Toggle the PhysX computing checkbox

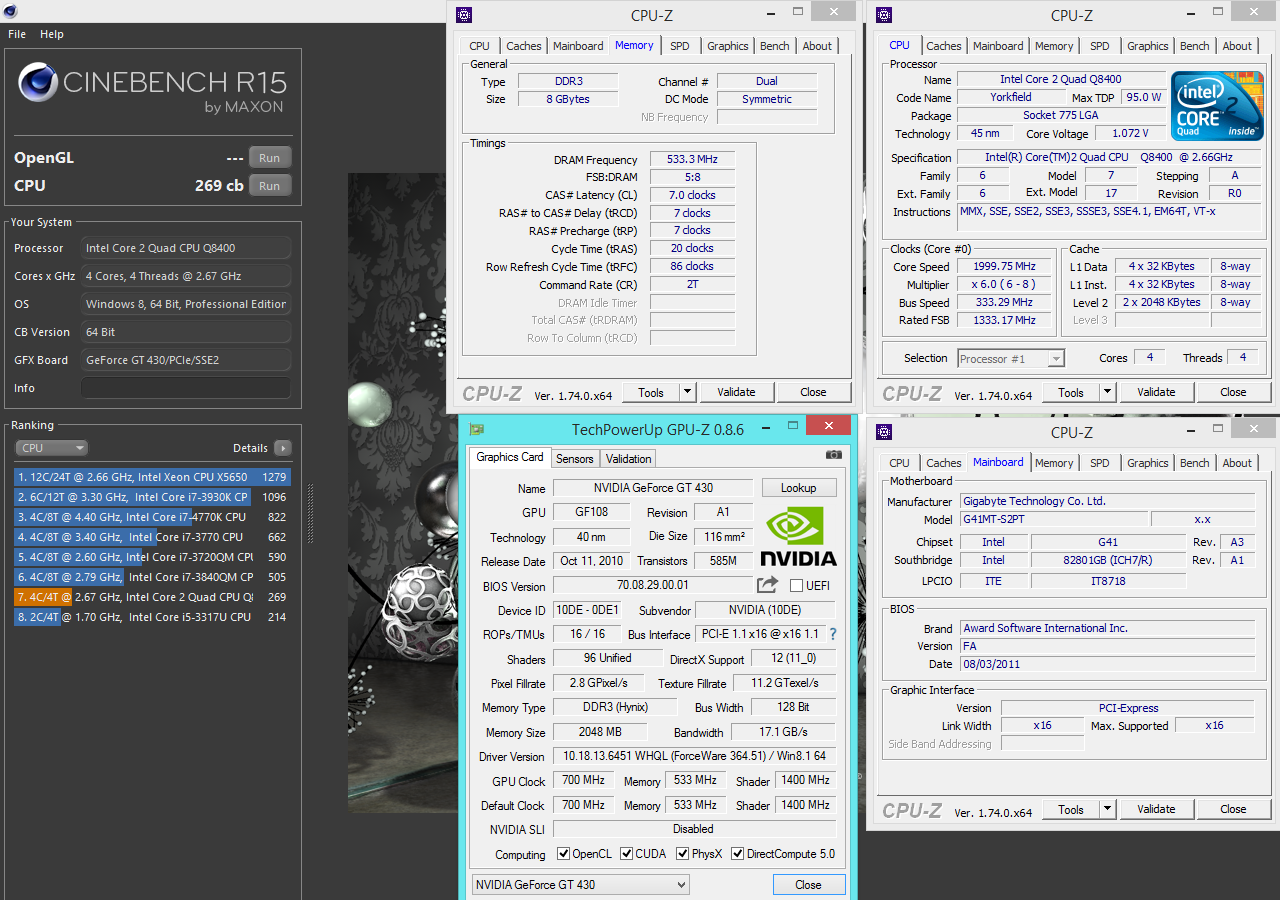coord(683,854)
